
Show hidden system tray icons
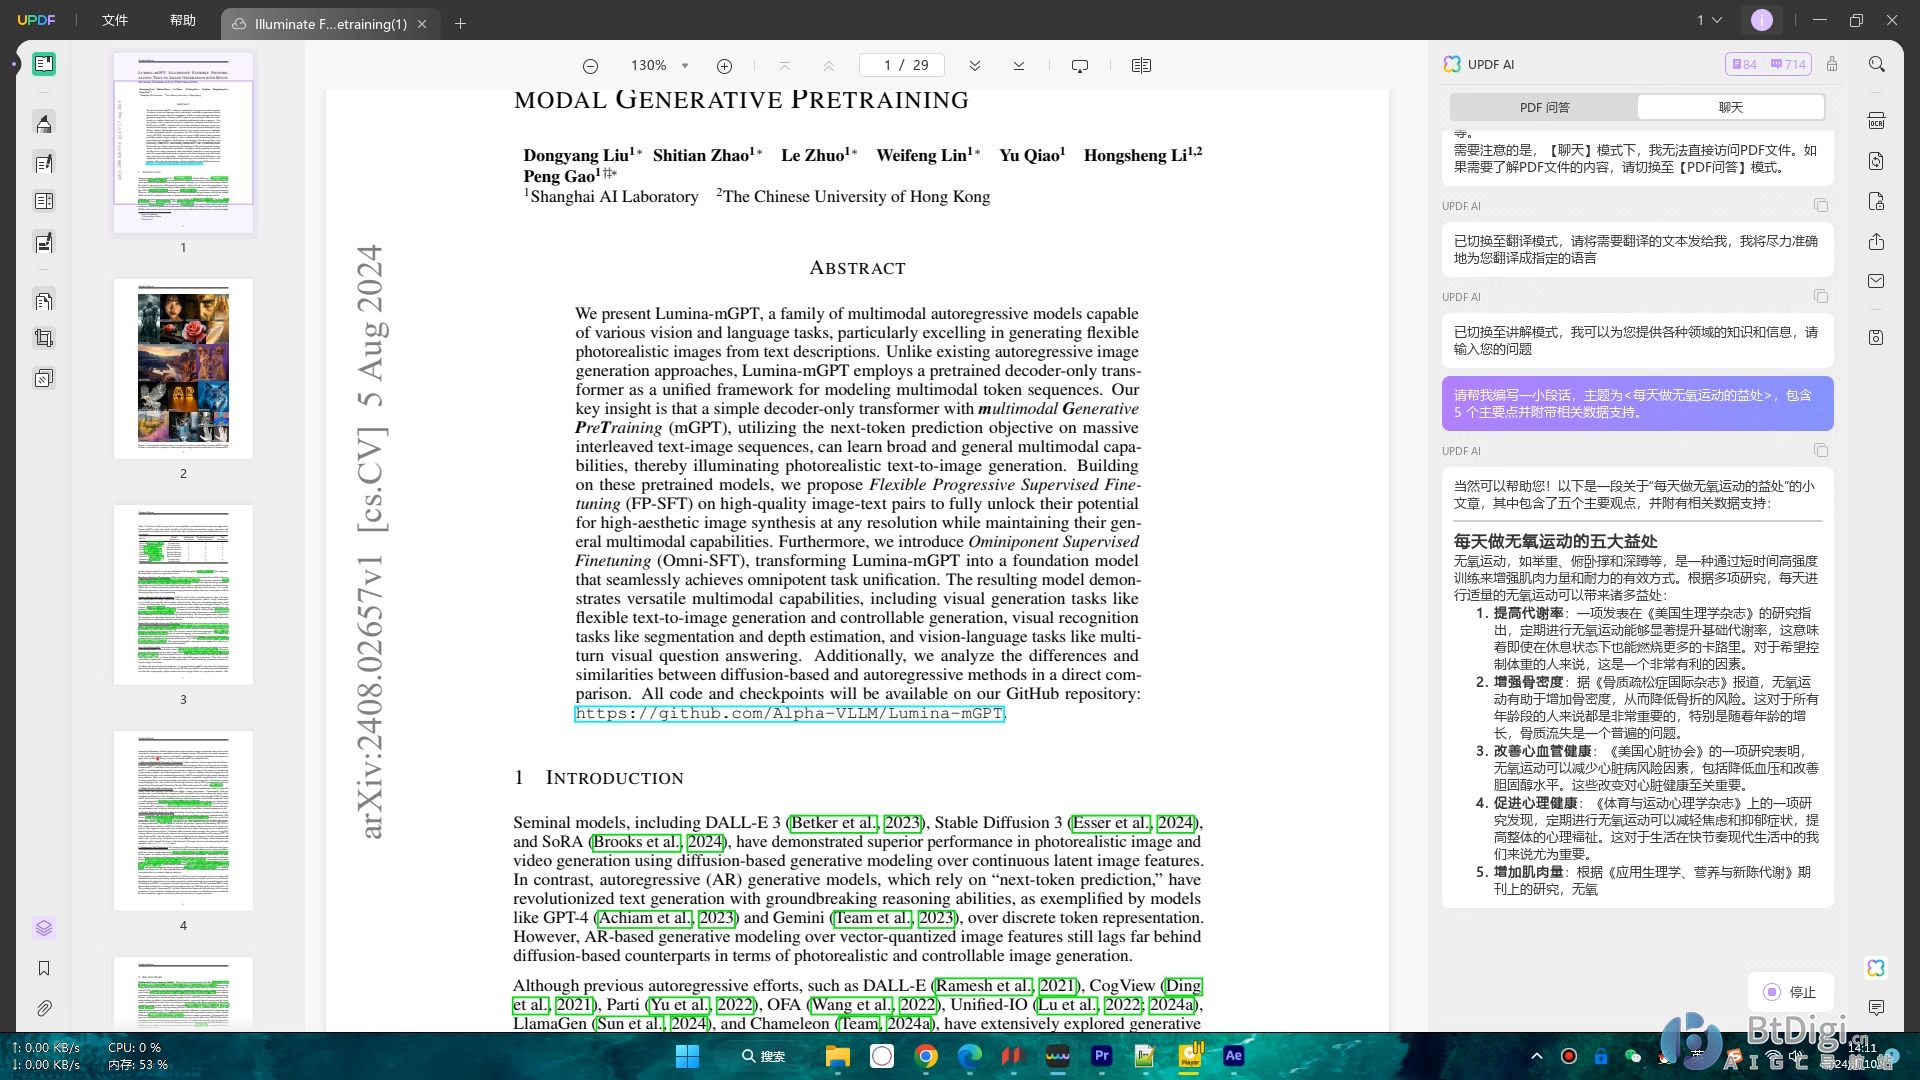1536,1056
